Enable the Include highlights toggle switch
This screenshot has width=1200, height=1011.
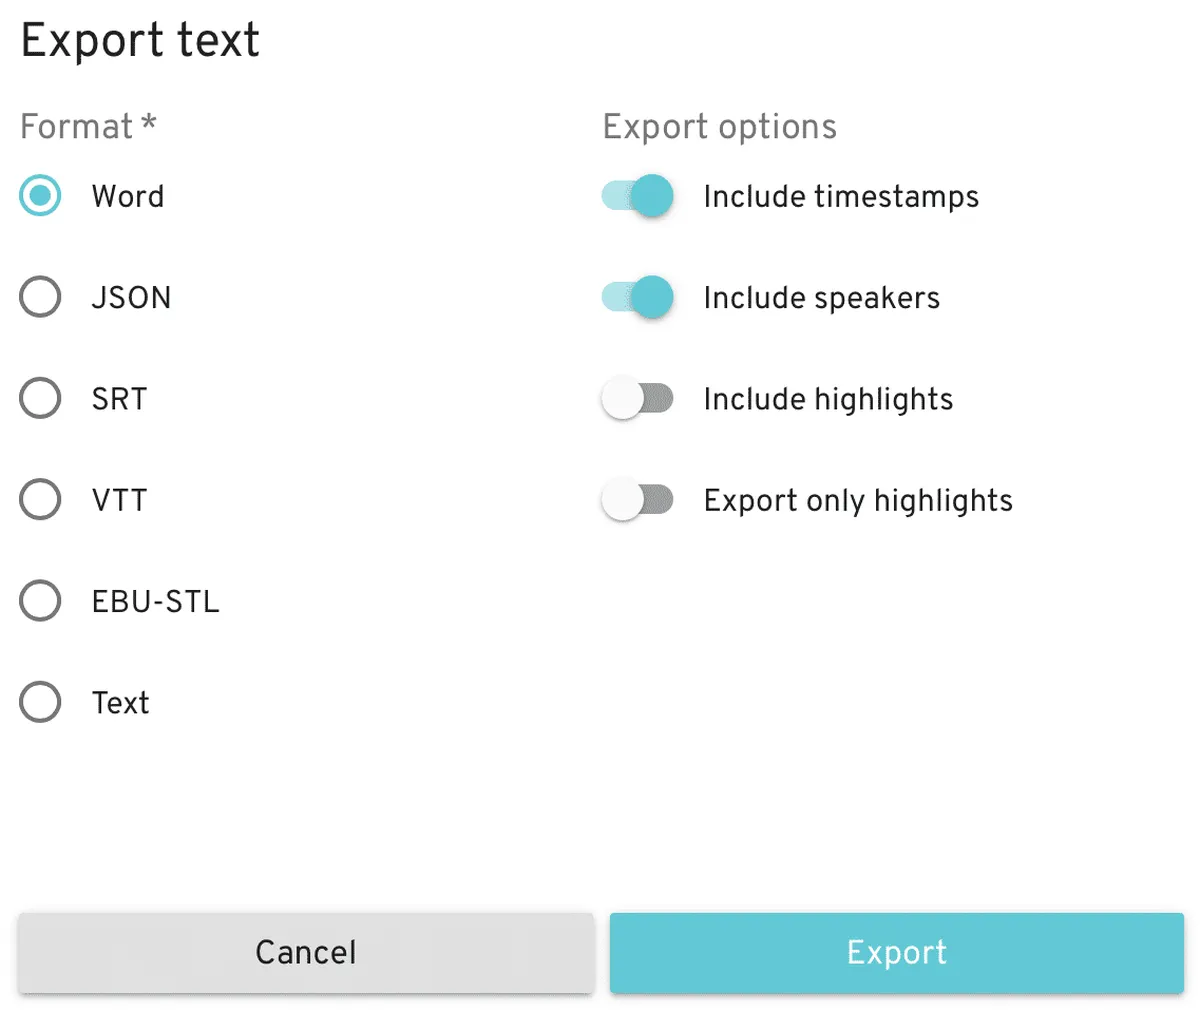638,398
